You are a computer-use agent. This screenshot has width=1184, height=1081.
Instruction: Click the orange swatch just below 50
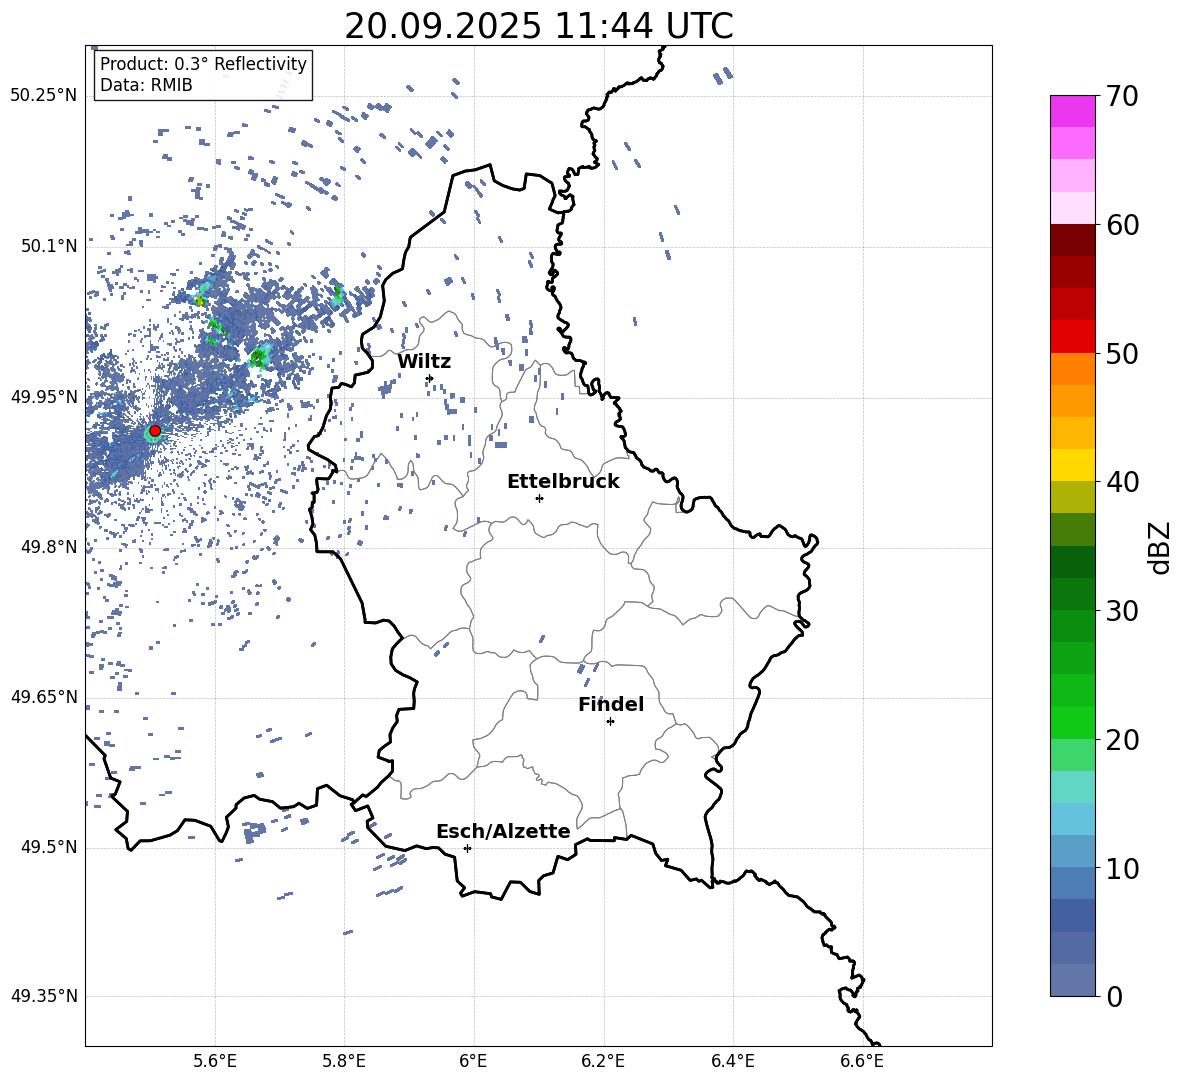tap(1073, 368)
